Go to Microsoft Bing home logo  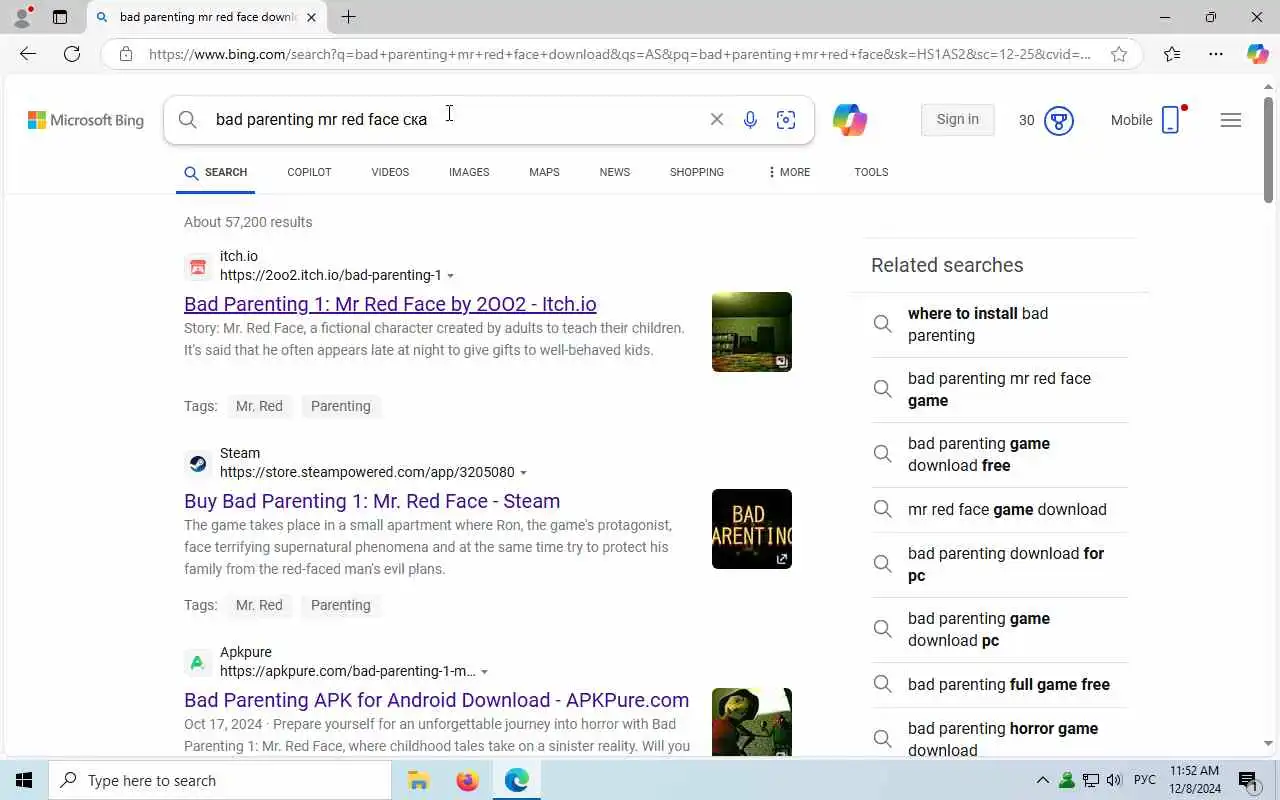tap(86, 120)
